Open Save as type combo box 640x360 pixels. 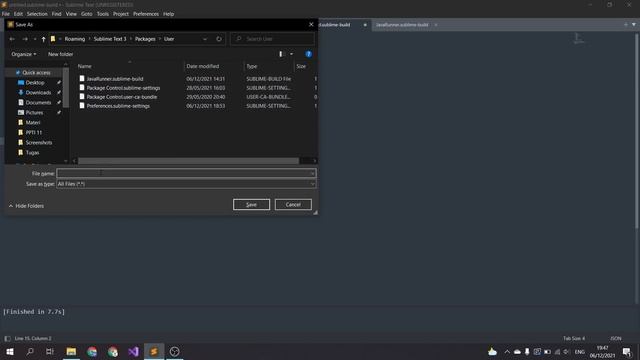coord(186,184)
